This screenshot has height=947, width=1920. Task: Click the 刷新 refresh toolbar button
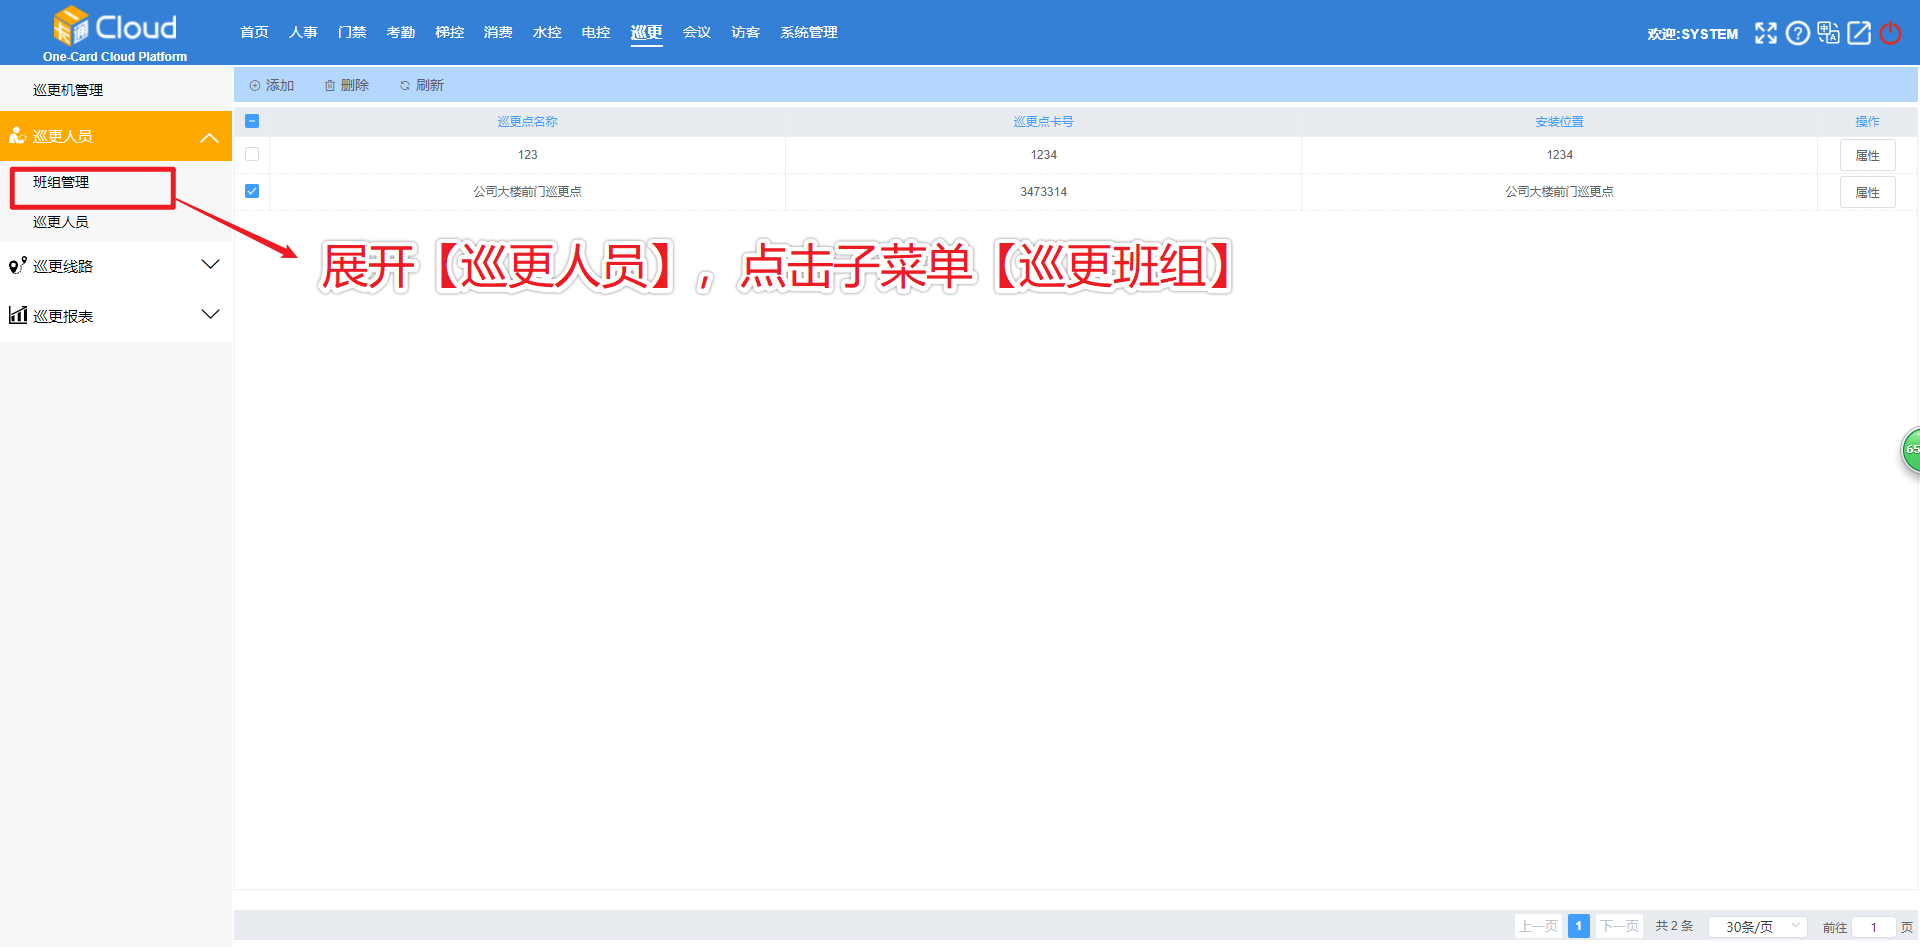pos(422,85)
